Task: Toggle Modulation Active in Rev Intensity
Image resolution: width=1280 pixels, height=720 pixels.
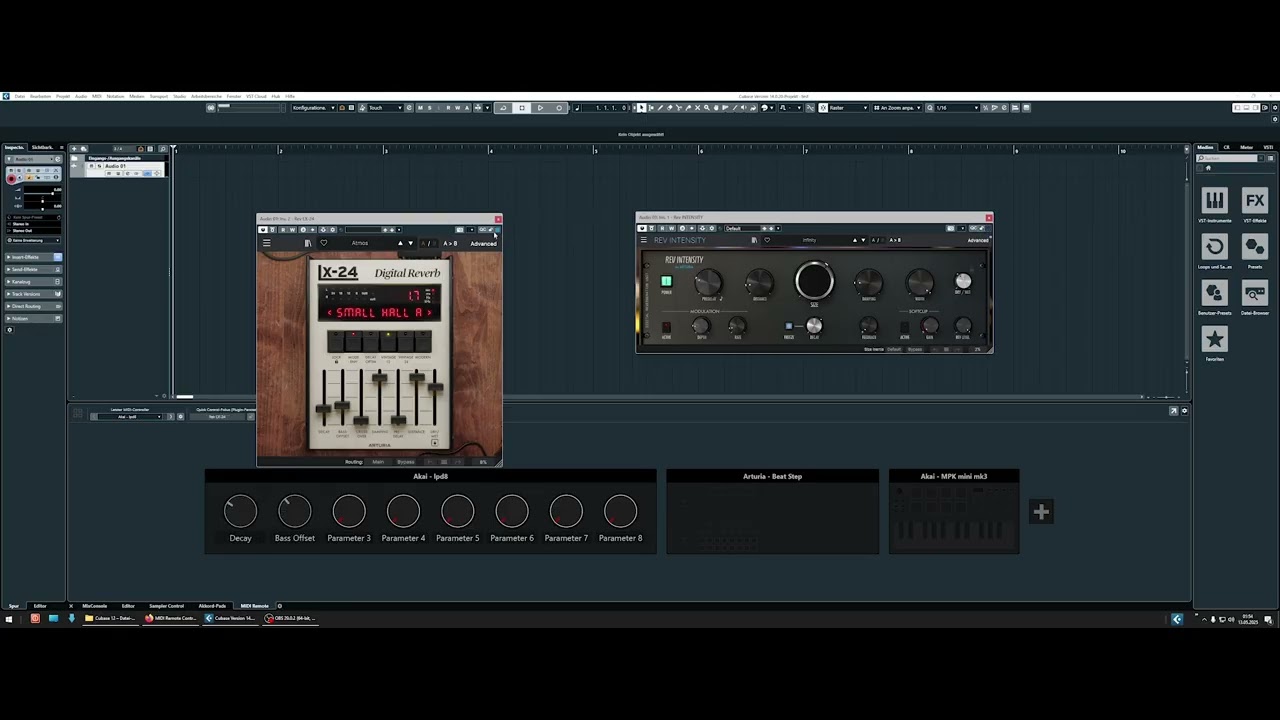Action: [666, 327]
